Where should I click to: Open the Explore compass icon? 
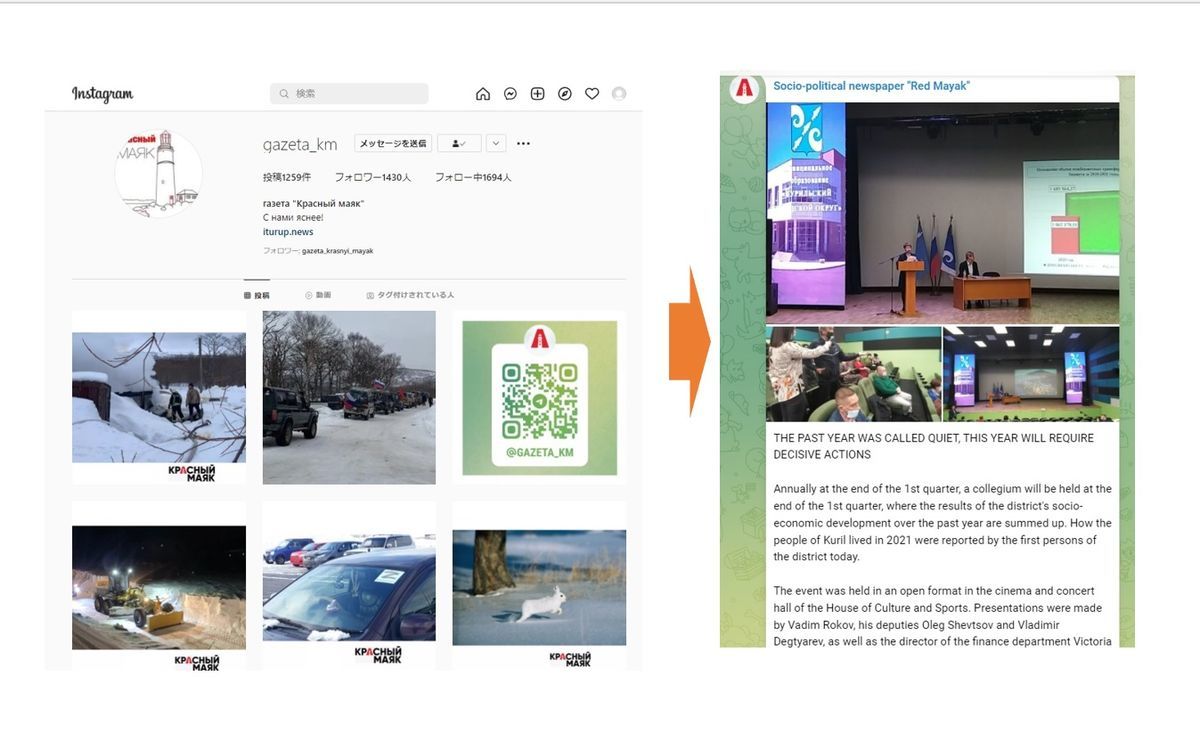pyautogui.click(x=565, y=94)
